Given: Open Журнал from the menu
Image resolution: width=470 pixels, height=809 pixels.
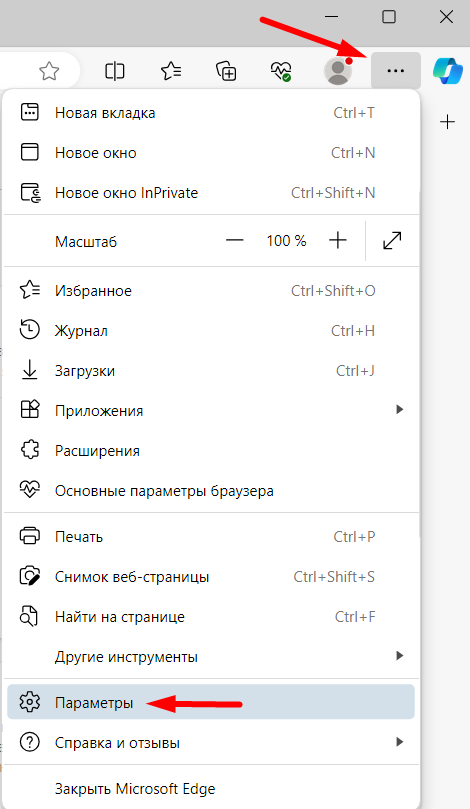Looking at the screenshot, I should (211, 330).
